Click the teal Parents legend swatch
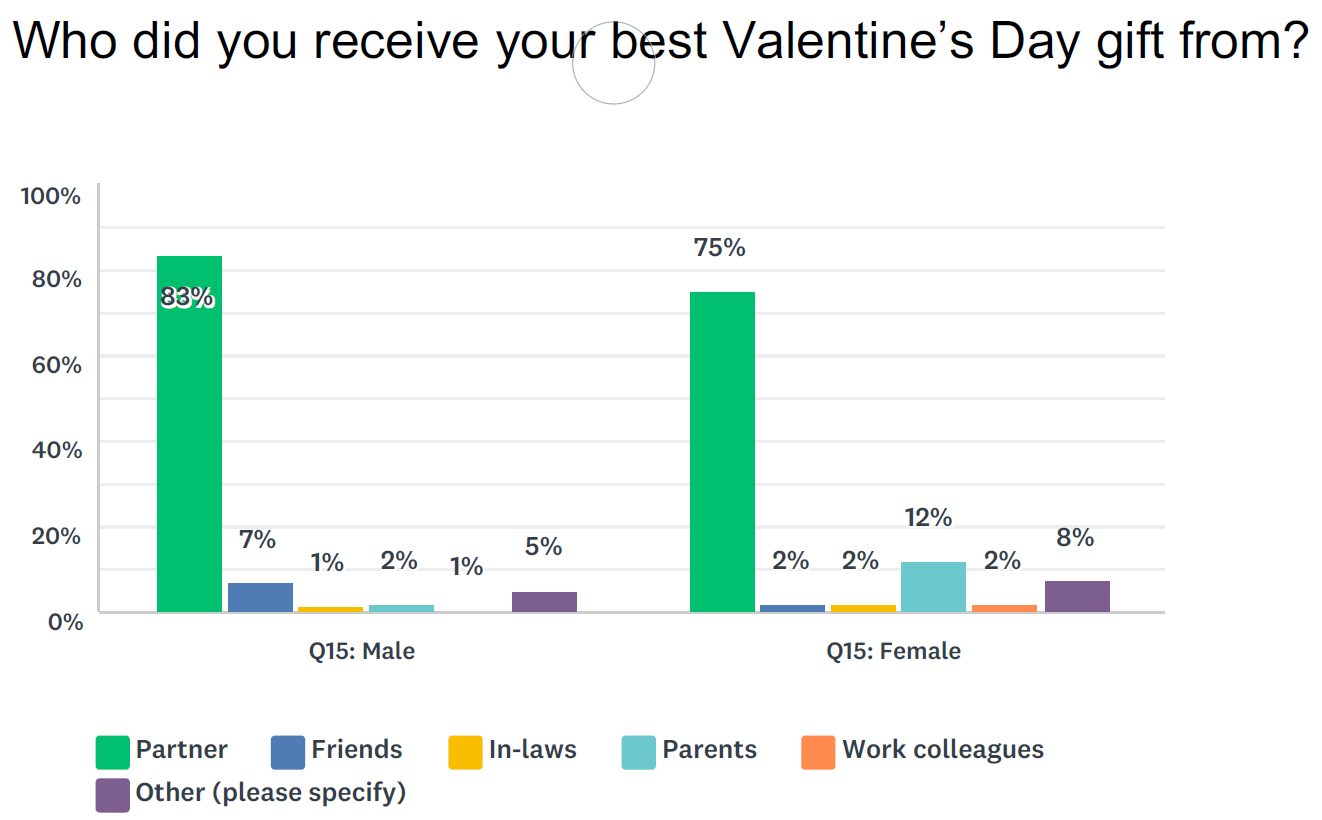This screenshot has width=1322, height=820. coord(638,752)
